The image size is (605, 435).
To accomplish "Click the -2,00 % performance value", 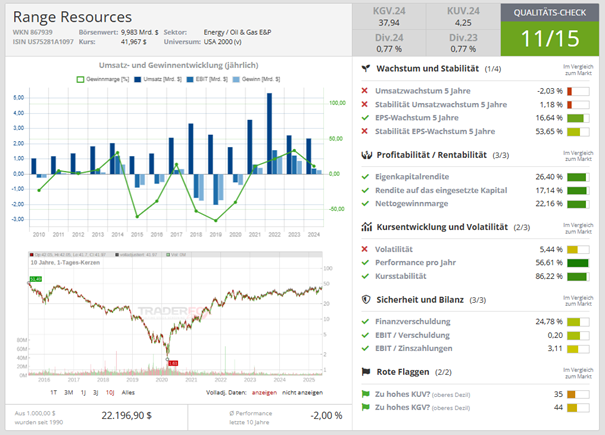I will click(326, 416).
